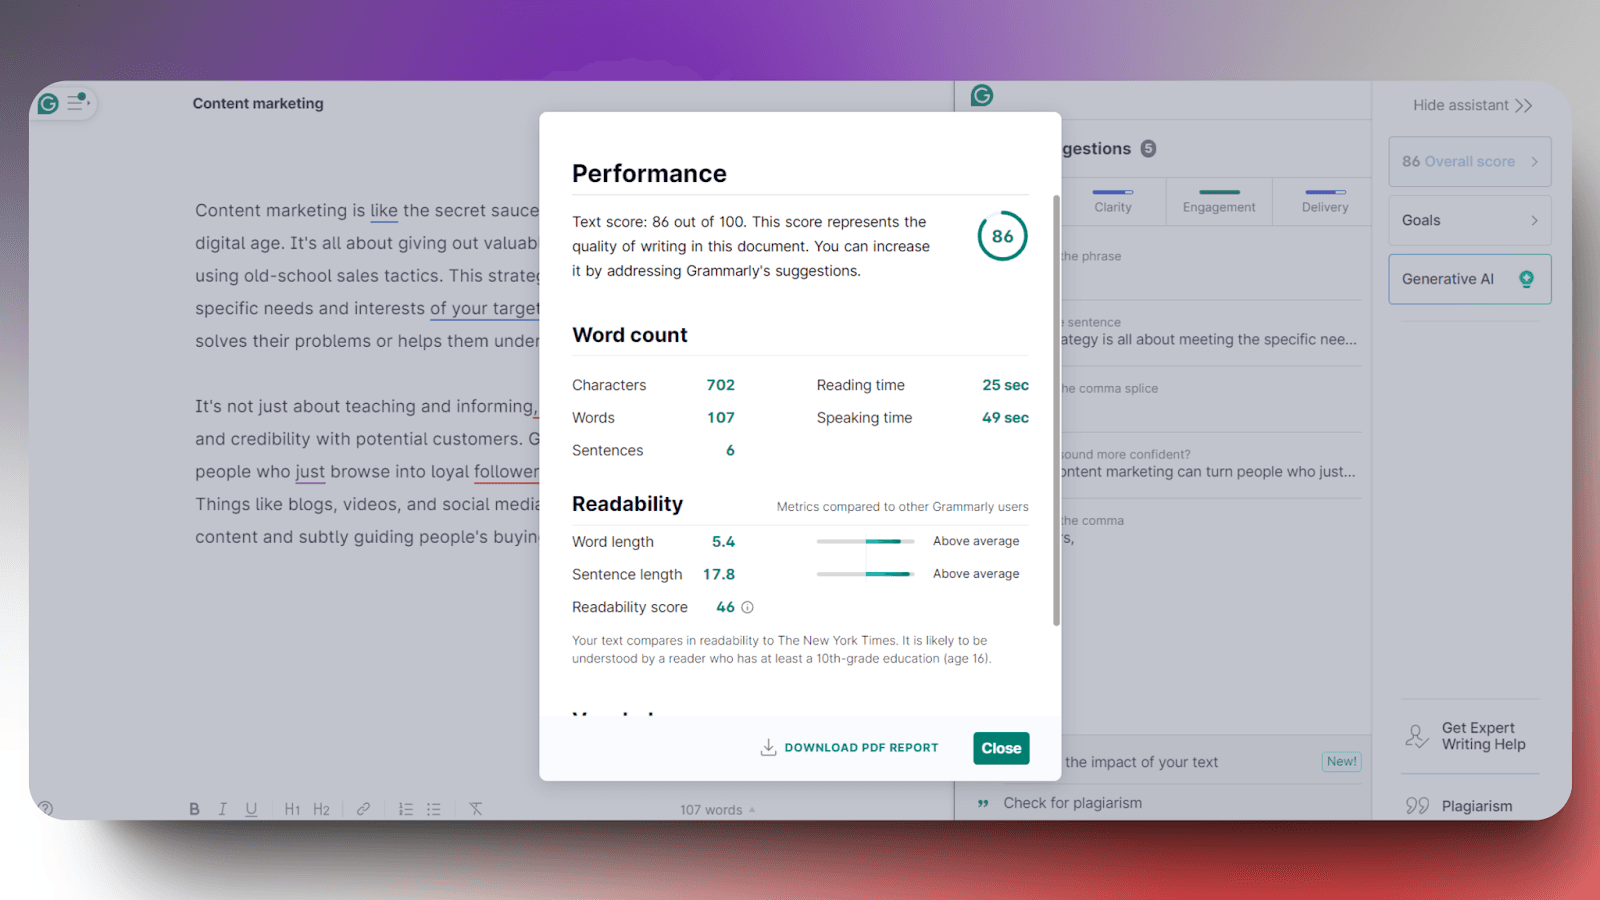Apply Bold formatting in bottom toolbar
The height and width of the screenshot is (900, 1600).
click(194, 809)
